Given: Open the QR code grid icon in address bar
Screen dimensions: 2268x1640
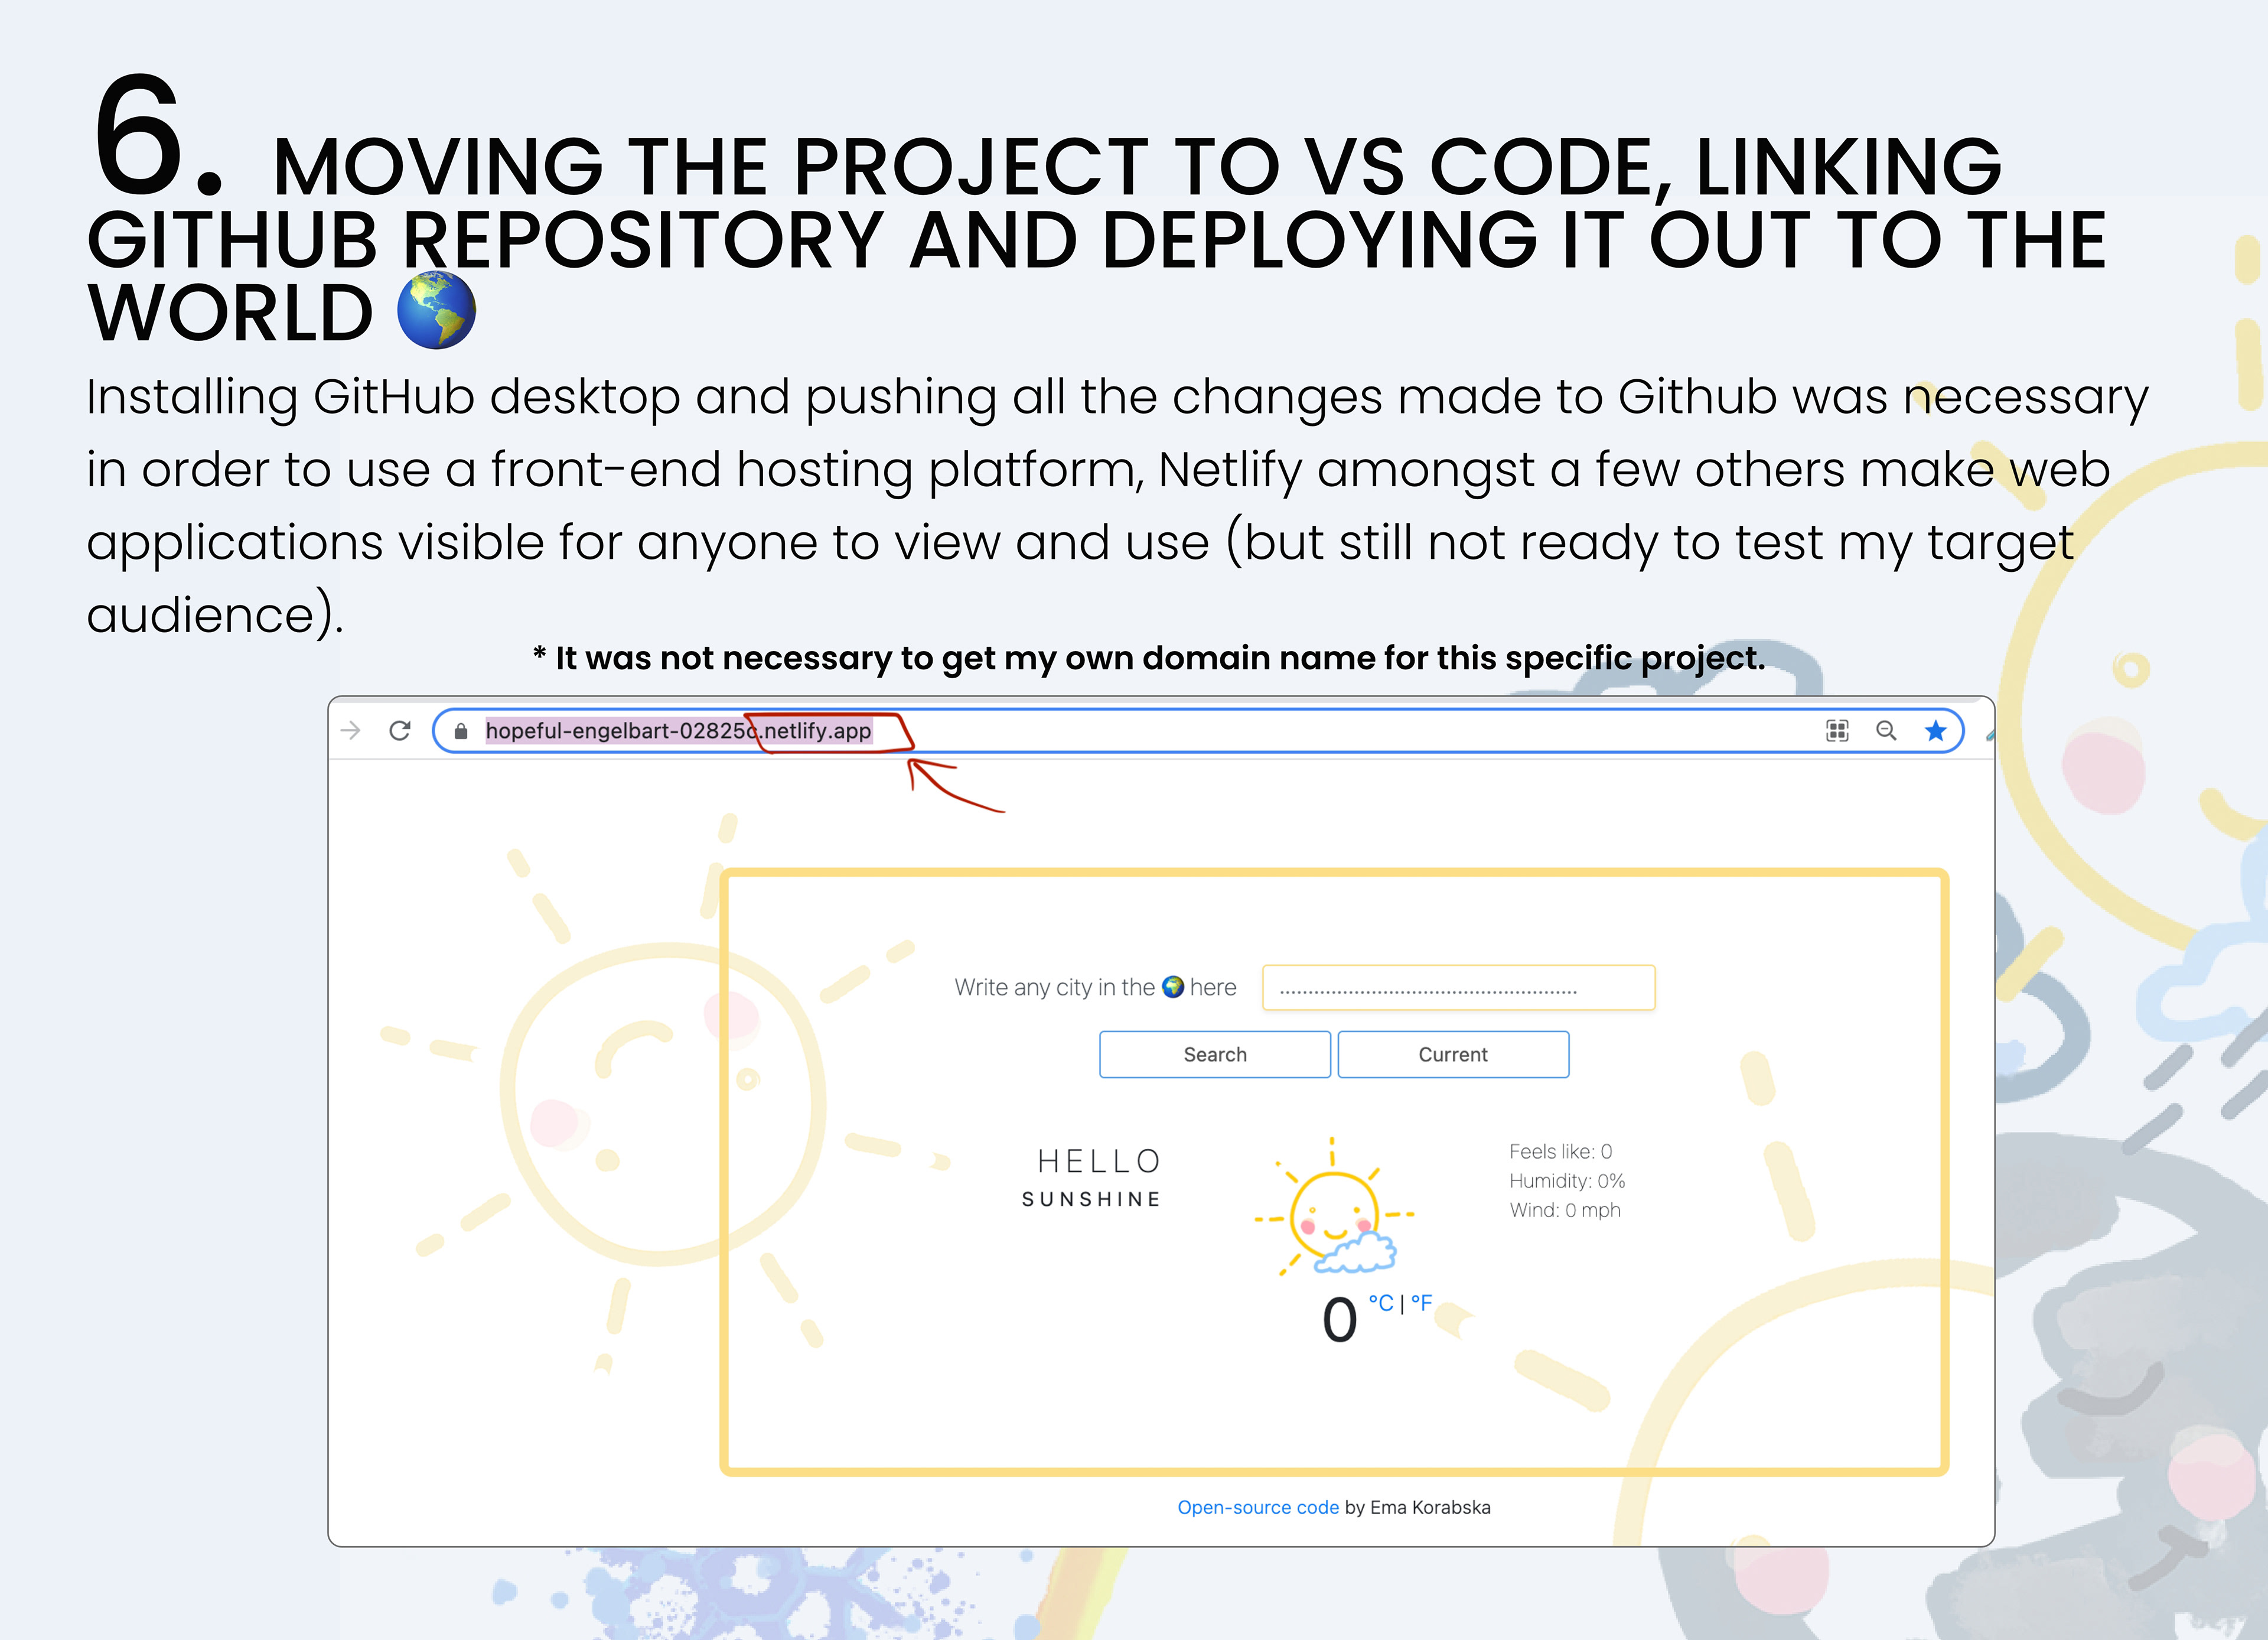Looking at the screenshot, I should [x=1837, y=731].
